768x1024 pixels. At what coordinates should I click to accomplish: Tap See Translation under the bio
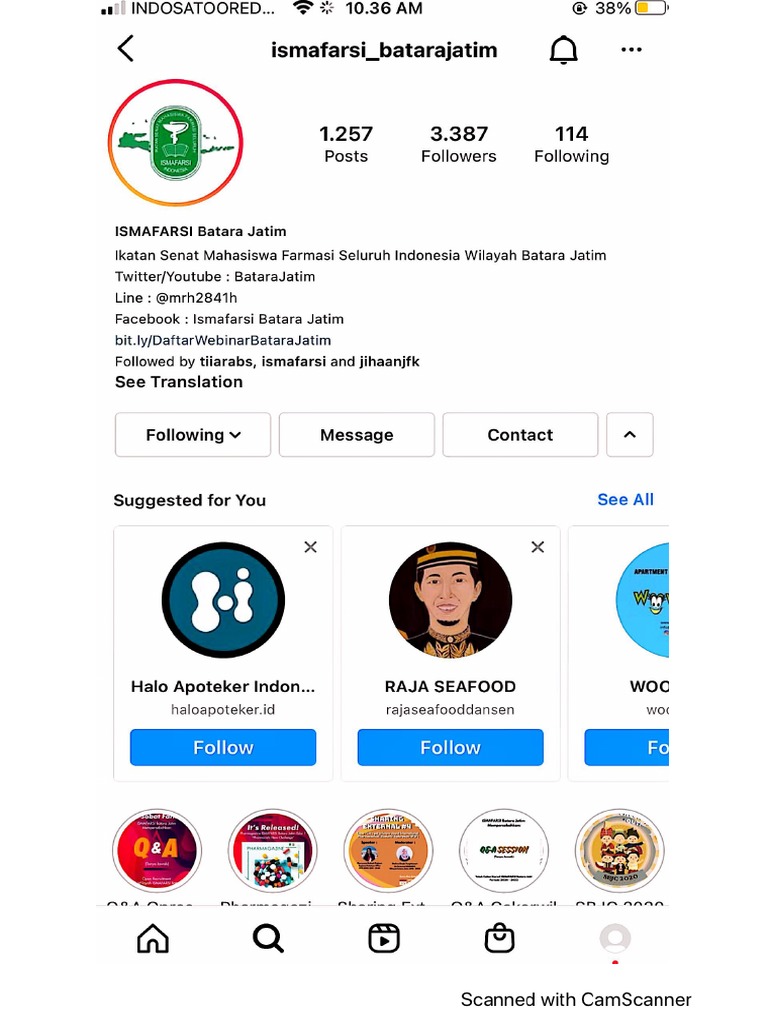click(x=179, y=382)
